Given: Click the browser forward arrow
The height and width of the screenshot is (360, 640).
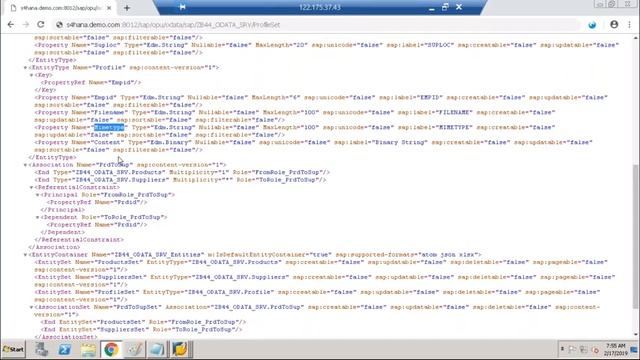Looking at the screenshot, I should 25,24.
